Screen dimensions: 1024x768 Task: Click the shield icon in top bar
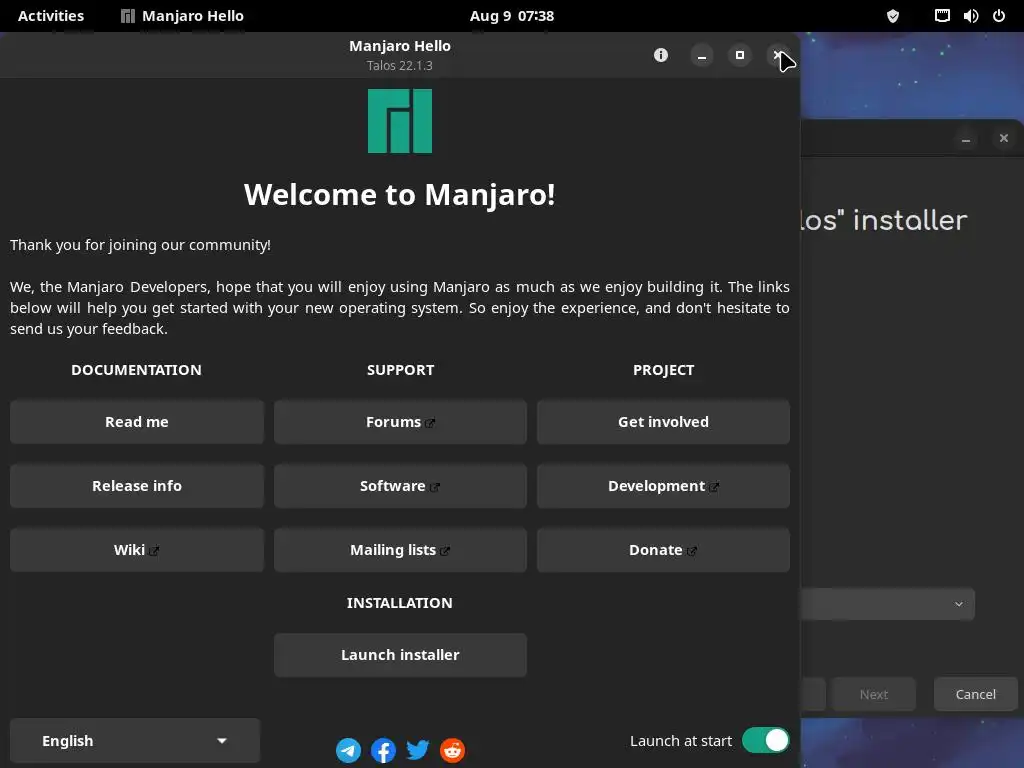893,16
